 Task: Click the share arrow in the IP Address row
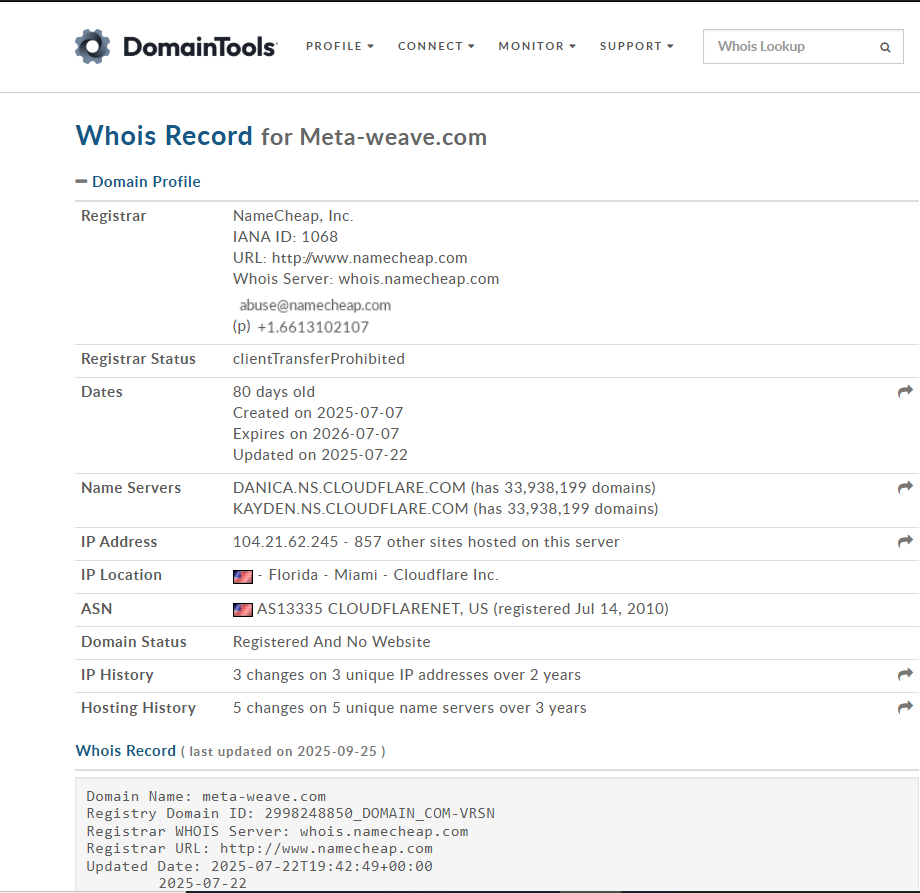905,542
